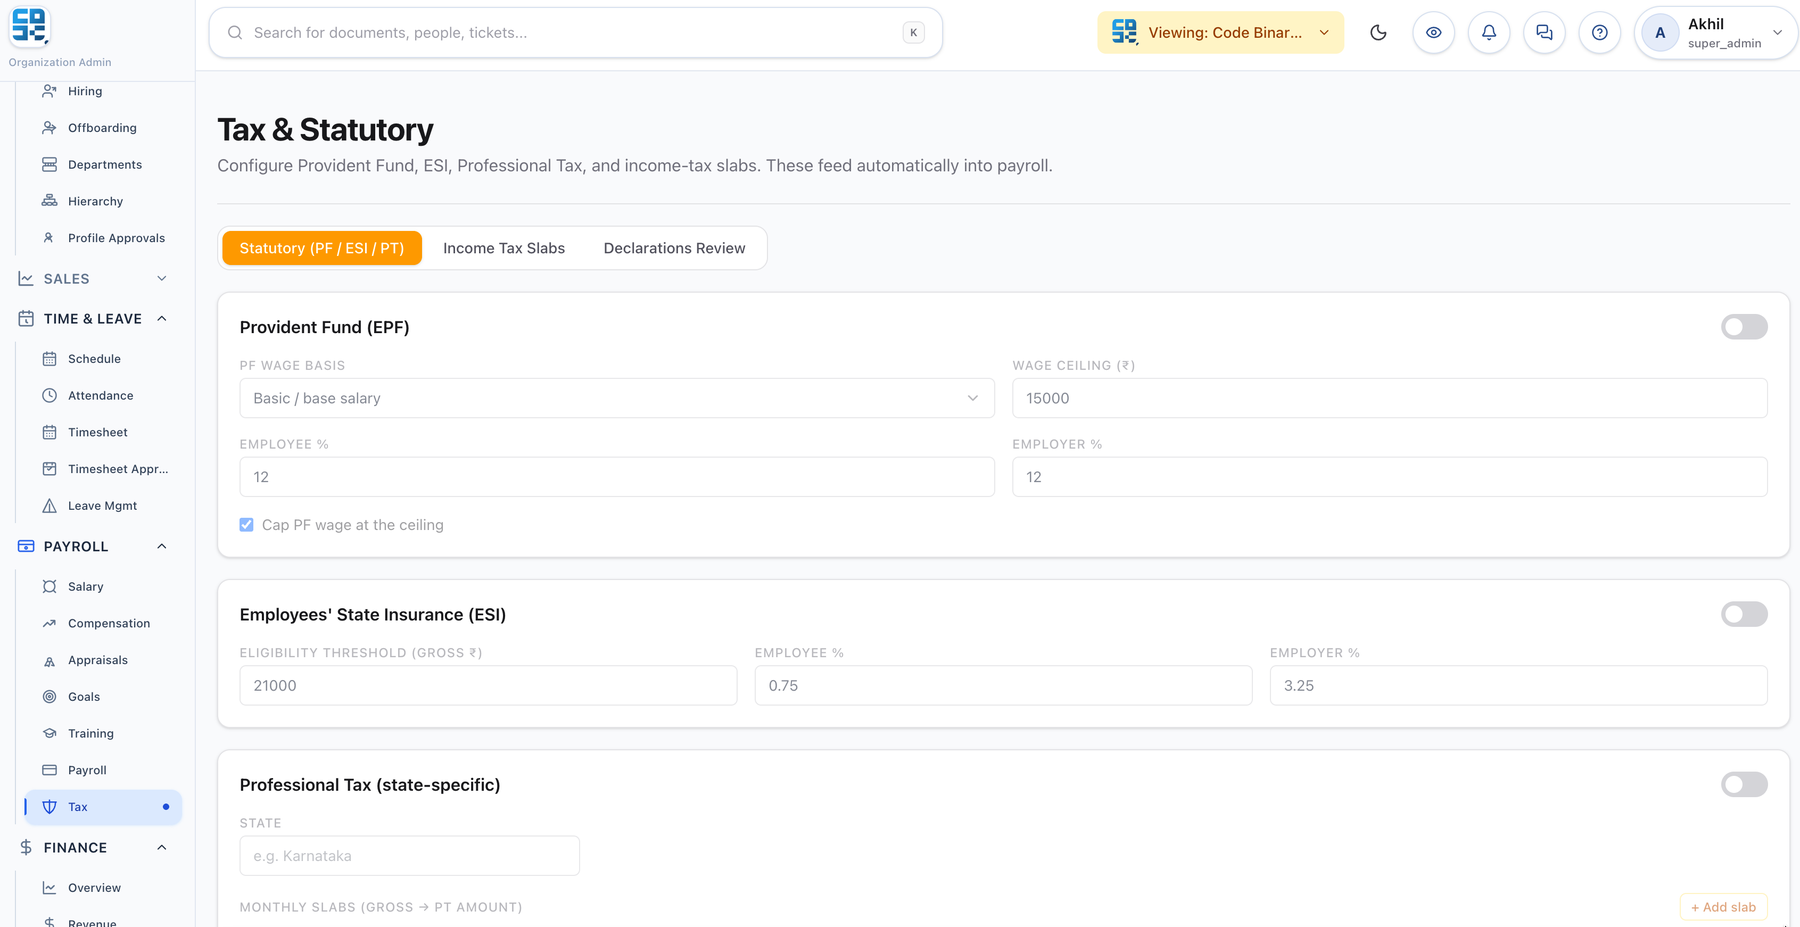
Task: Expand the Viewing: Code Binar organization selector
Action: (x=1220, y=33)
